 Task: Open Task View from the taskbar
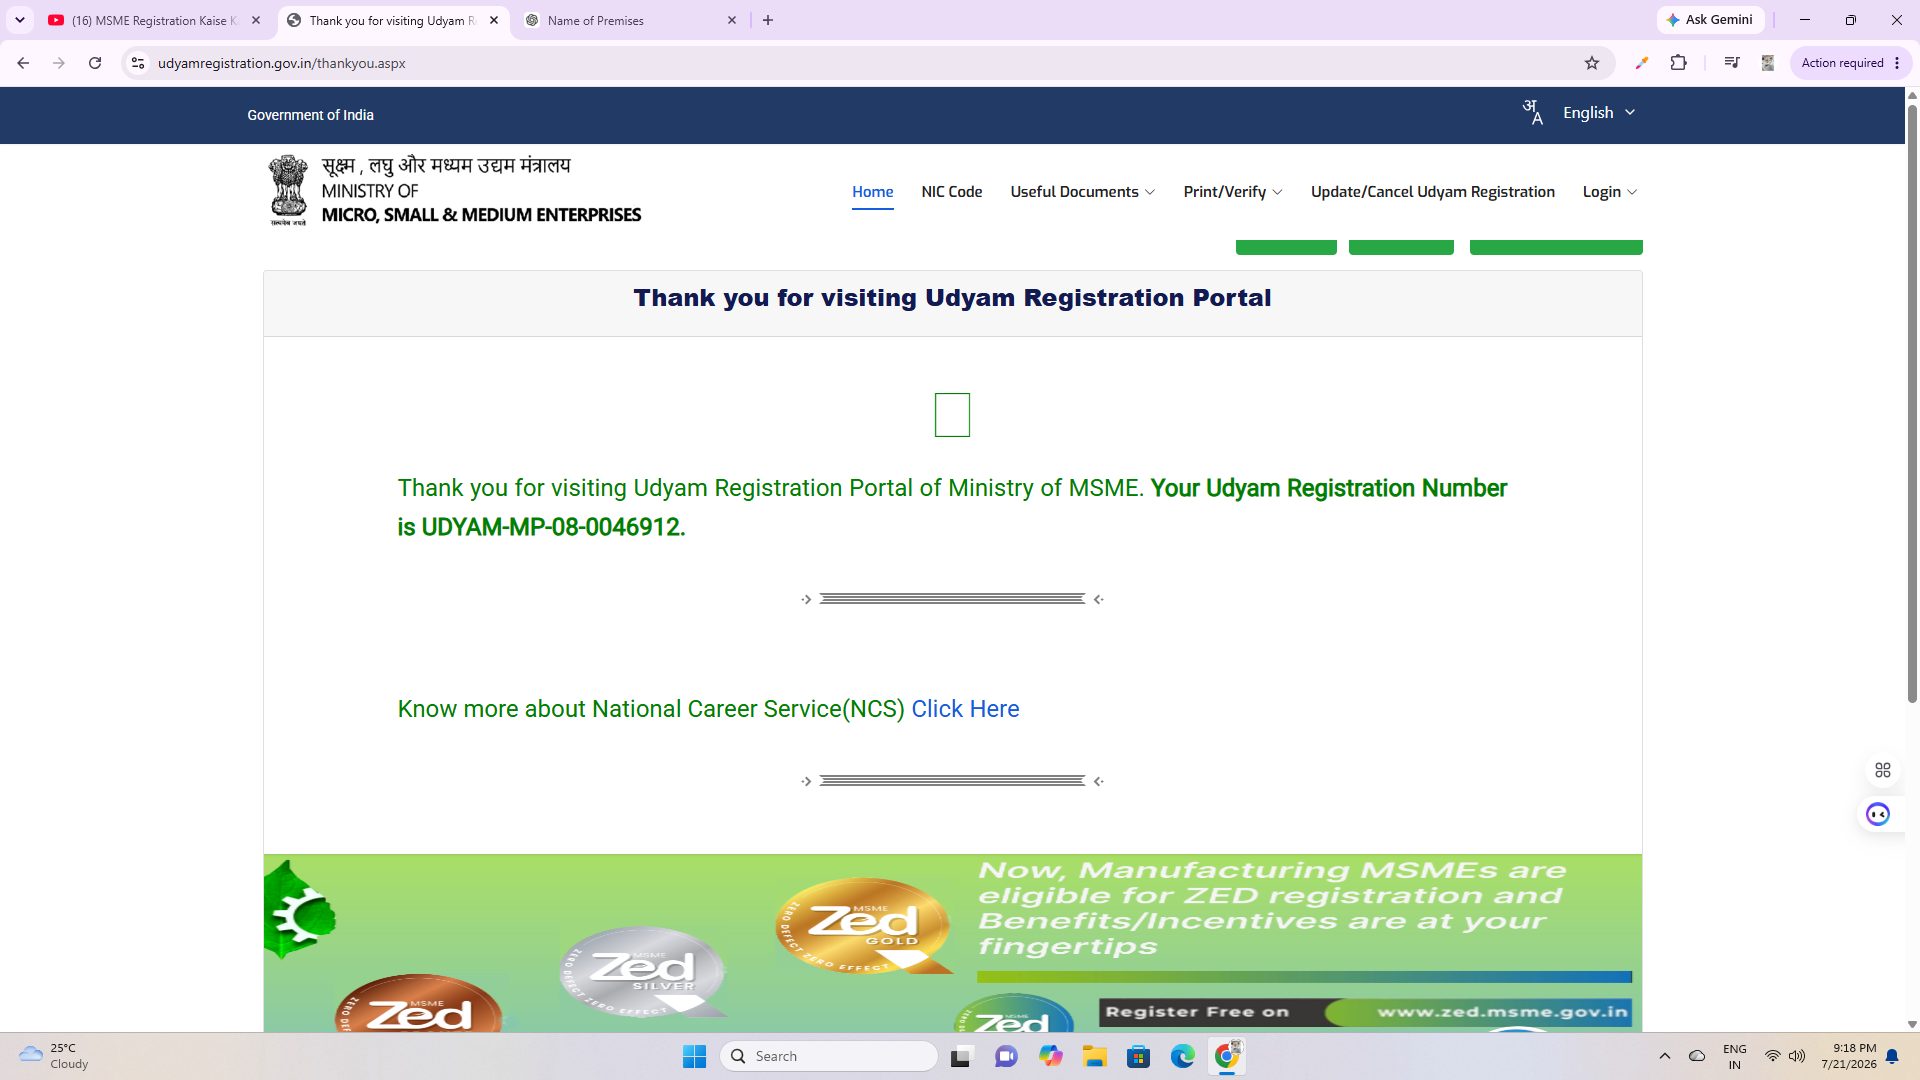tap(961, 1056)
